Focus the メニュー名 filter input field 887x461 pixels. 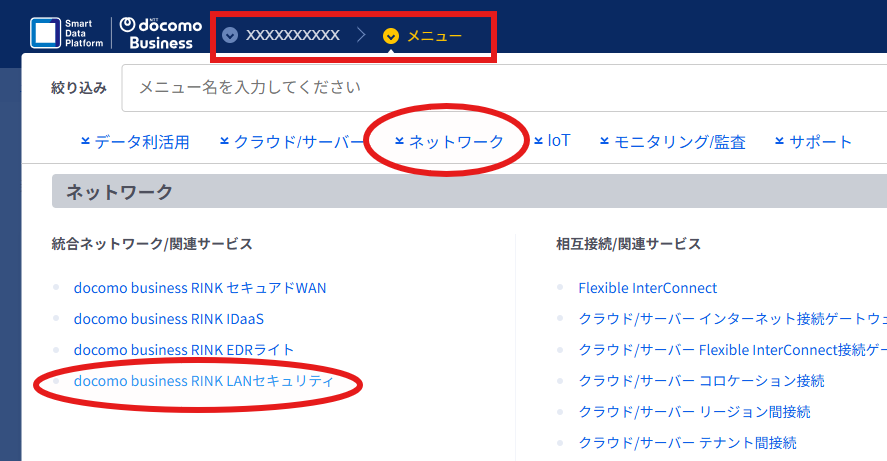(504, 88)
